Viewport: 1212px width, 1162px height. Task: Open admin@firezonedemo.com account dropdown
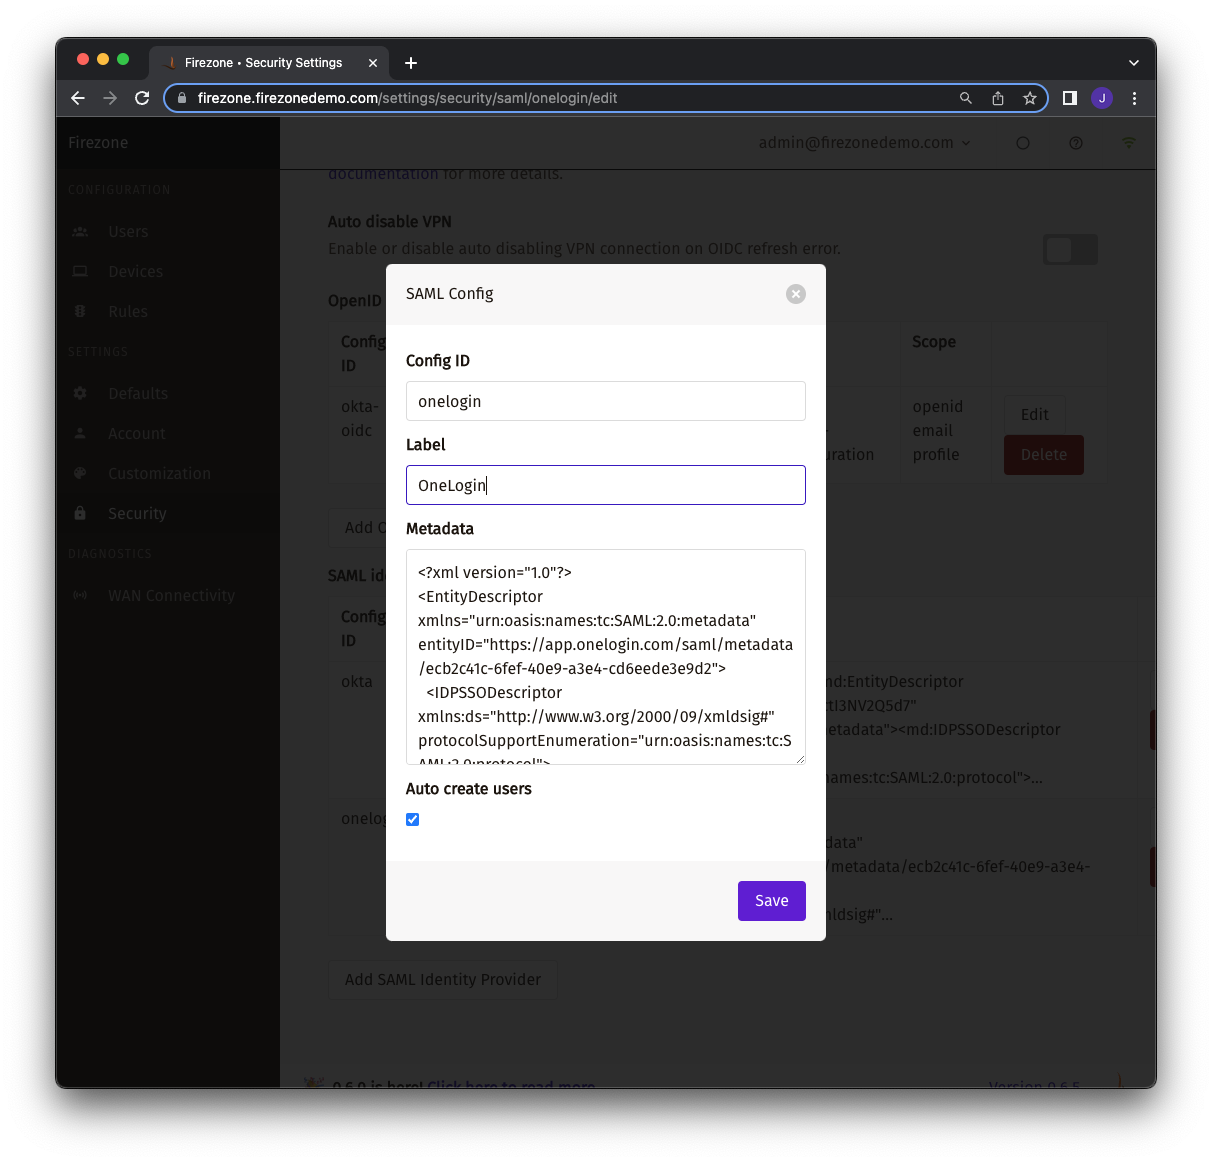point(864,143)
